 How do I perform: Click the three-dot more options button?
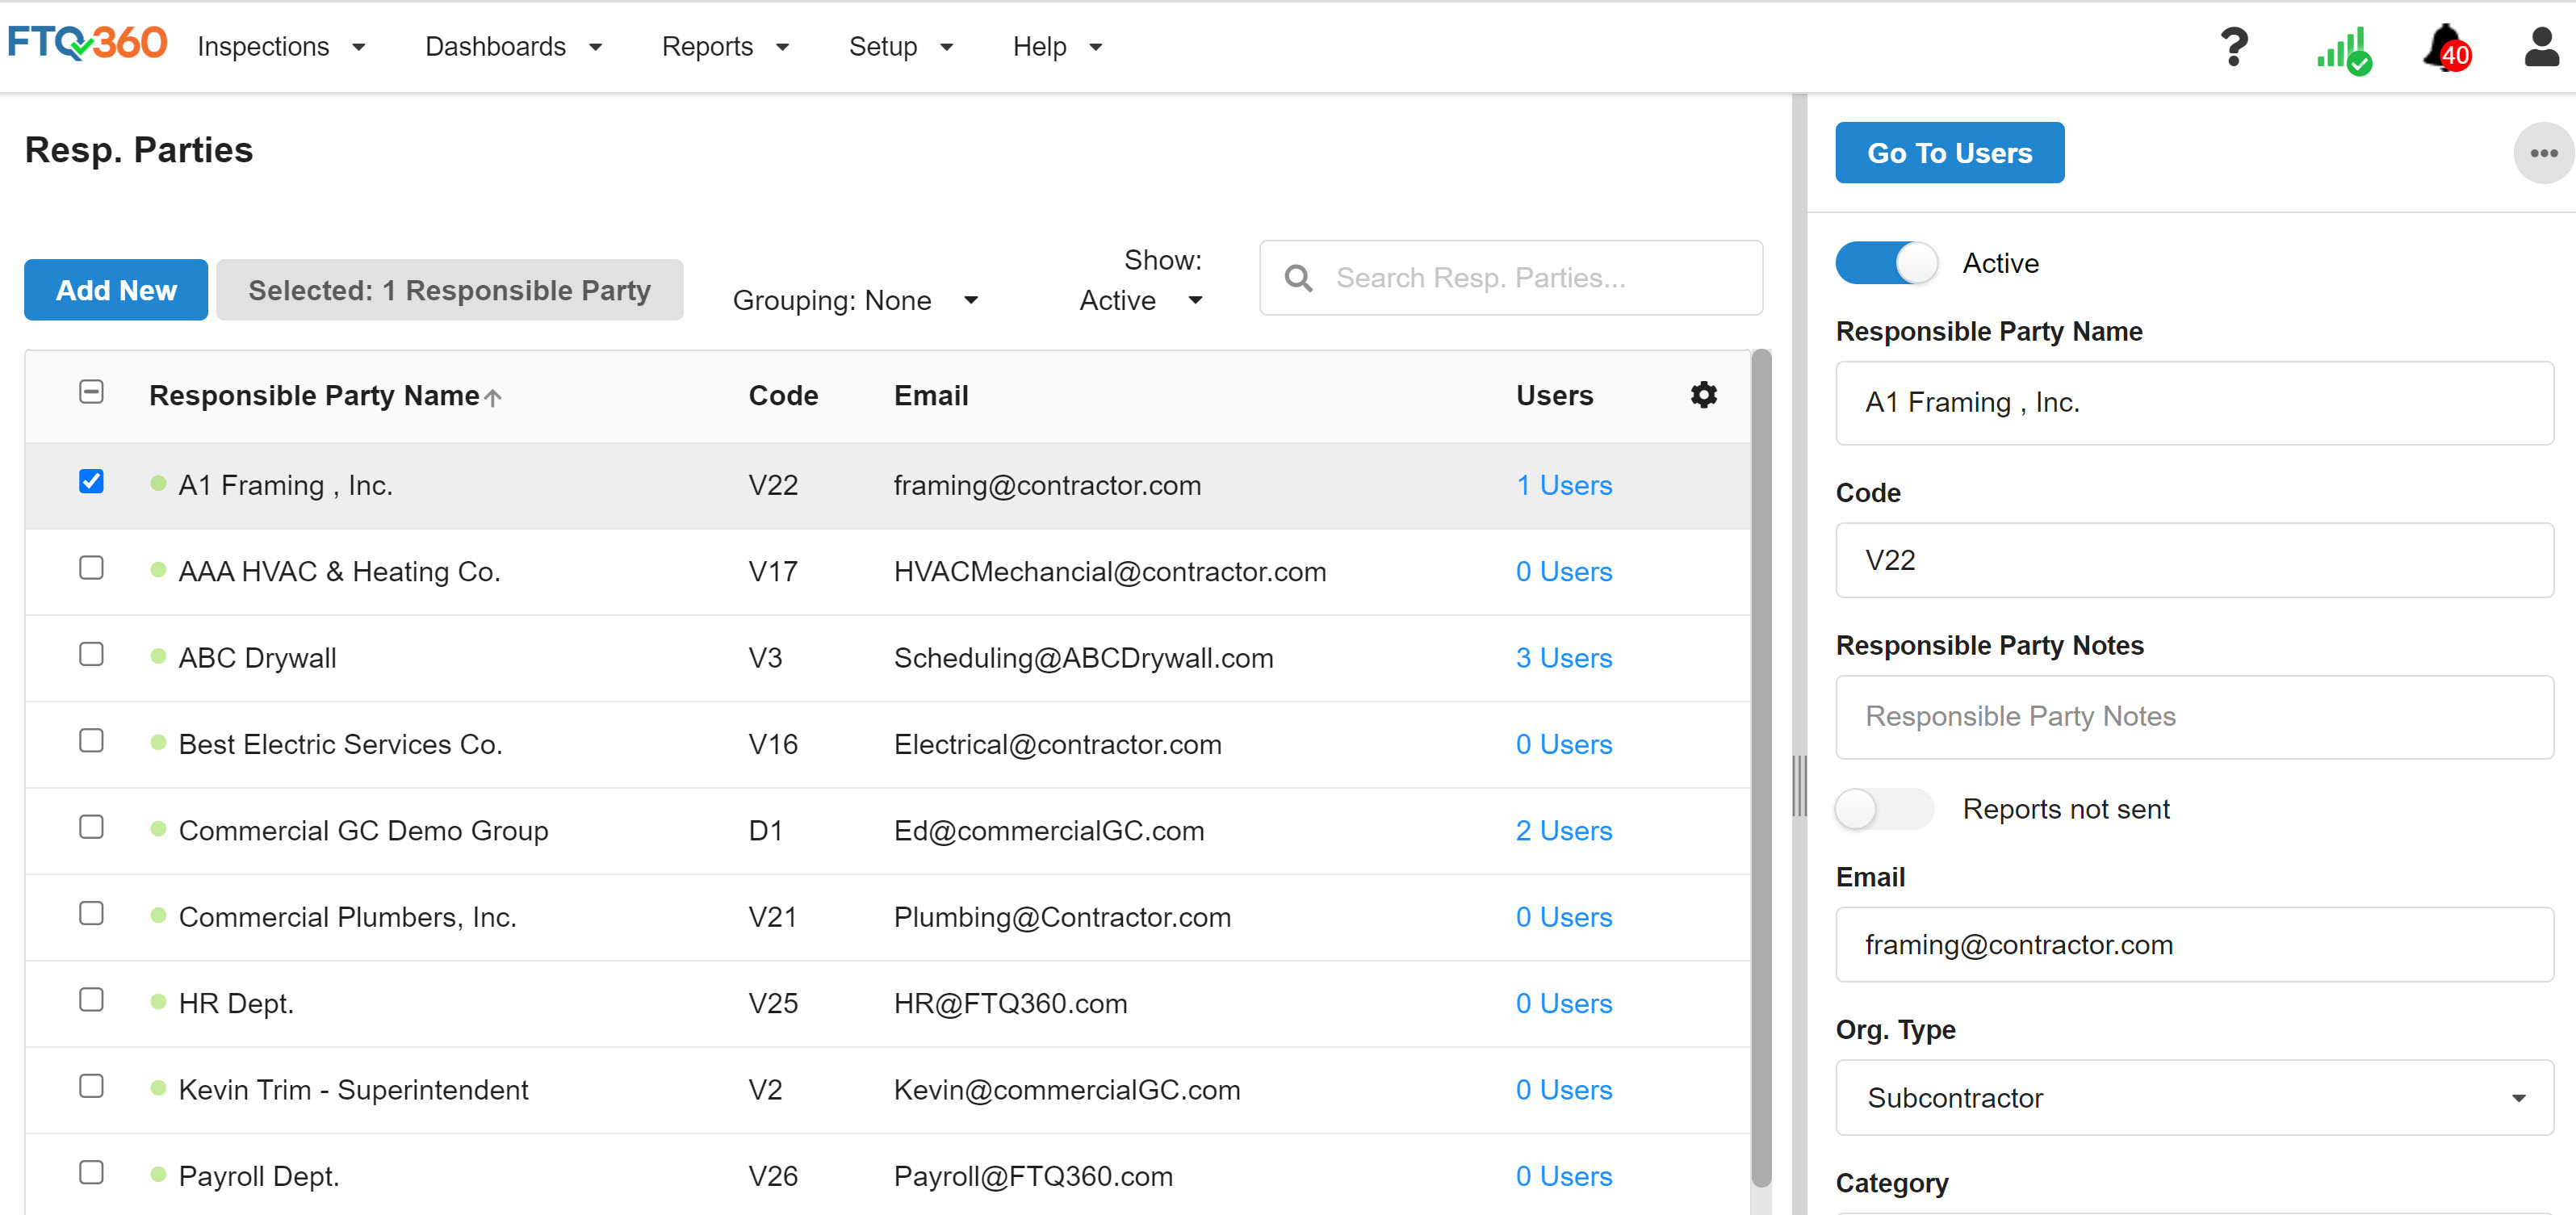click(2543, 153)
